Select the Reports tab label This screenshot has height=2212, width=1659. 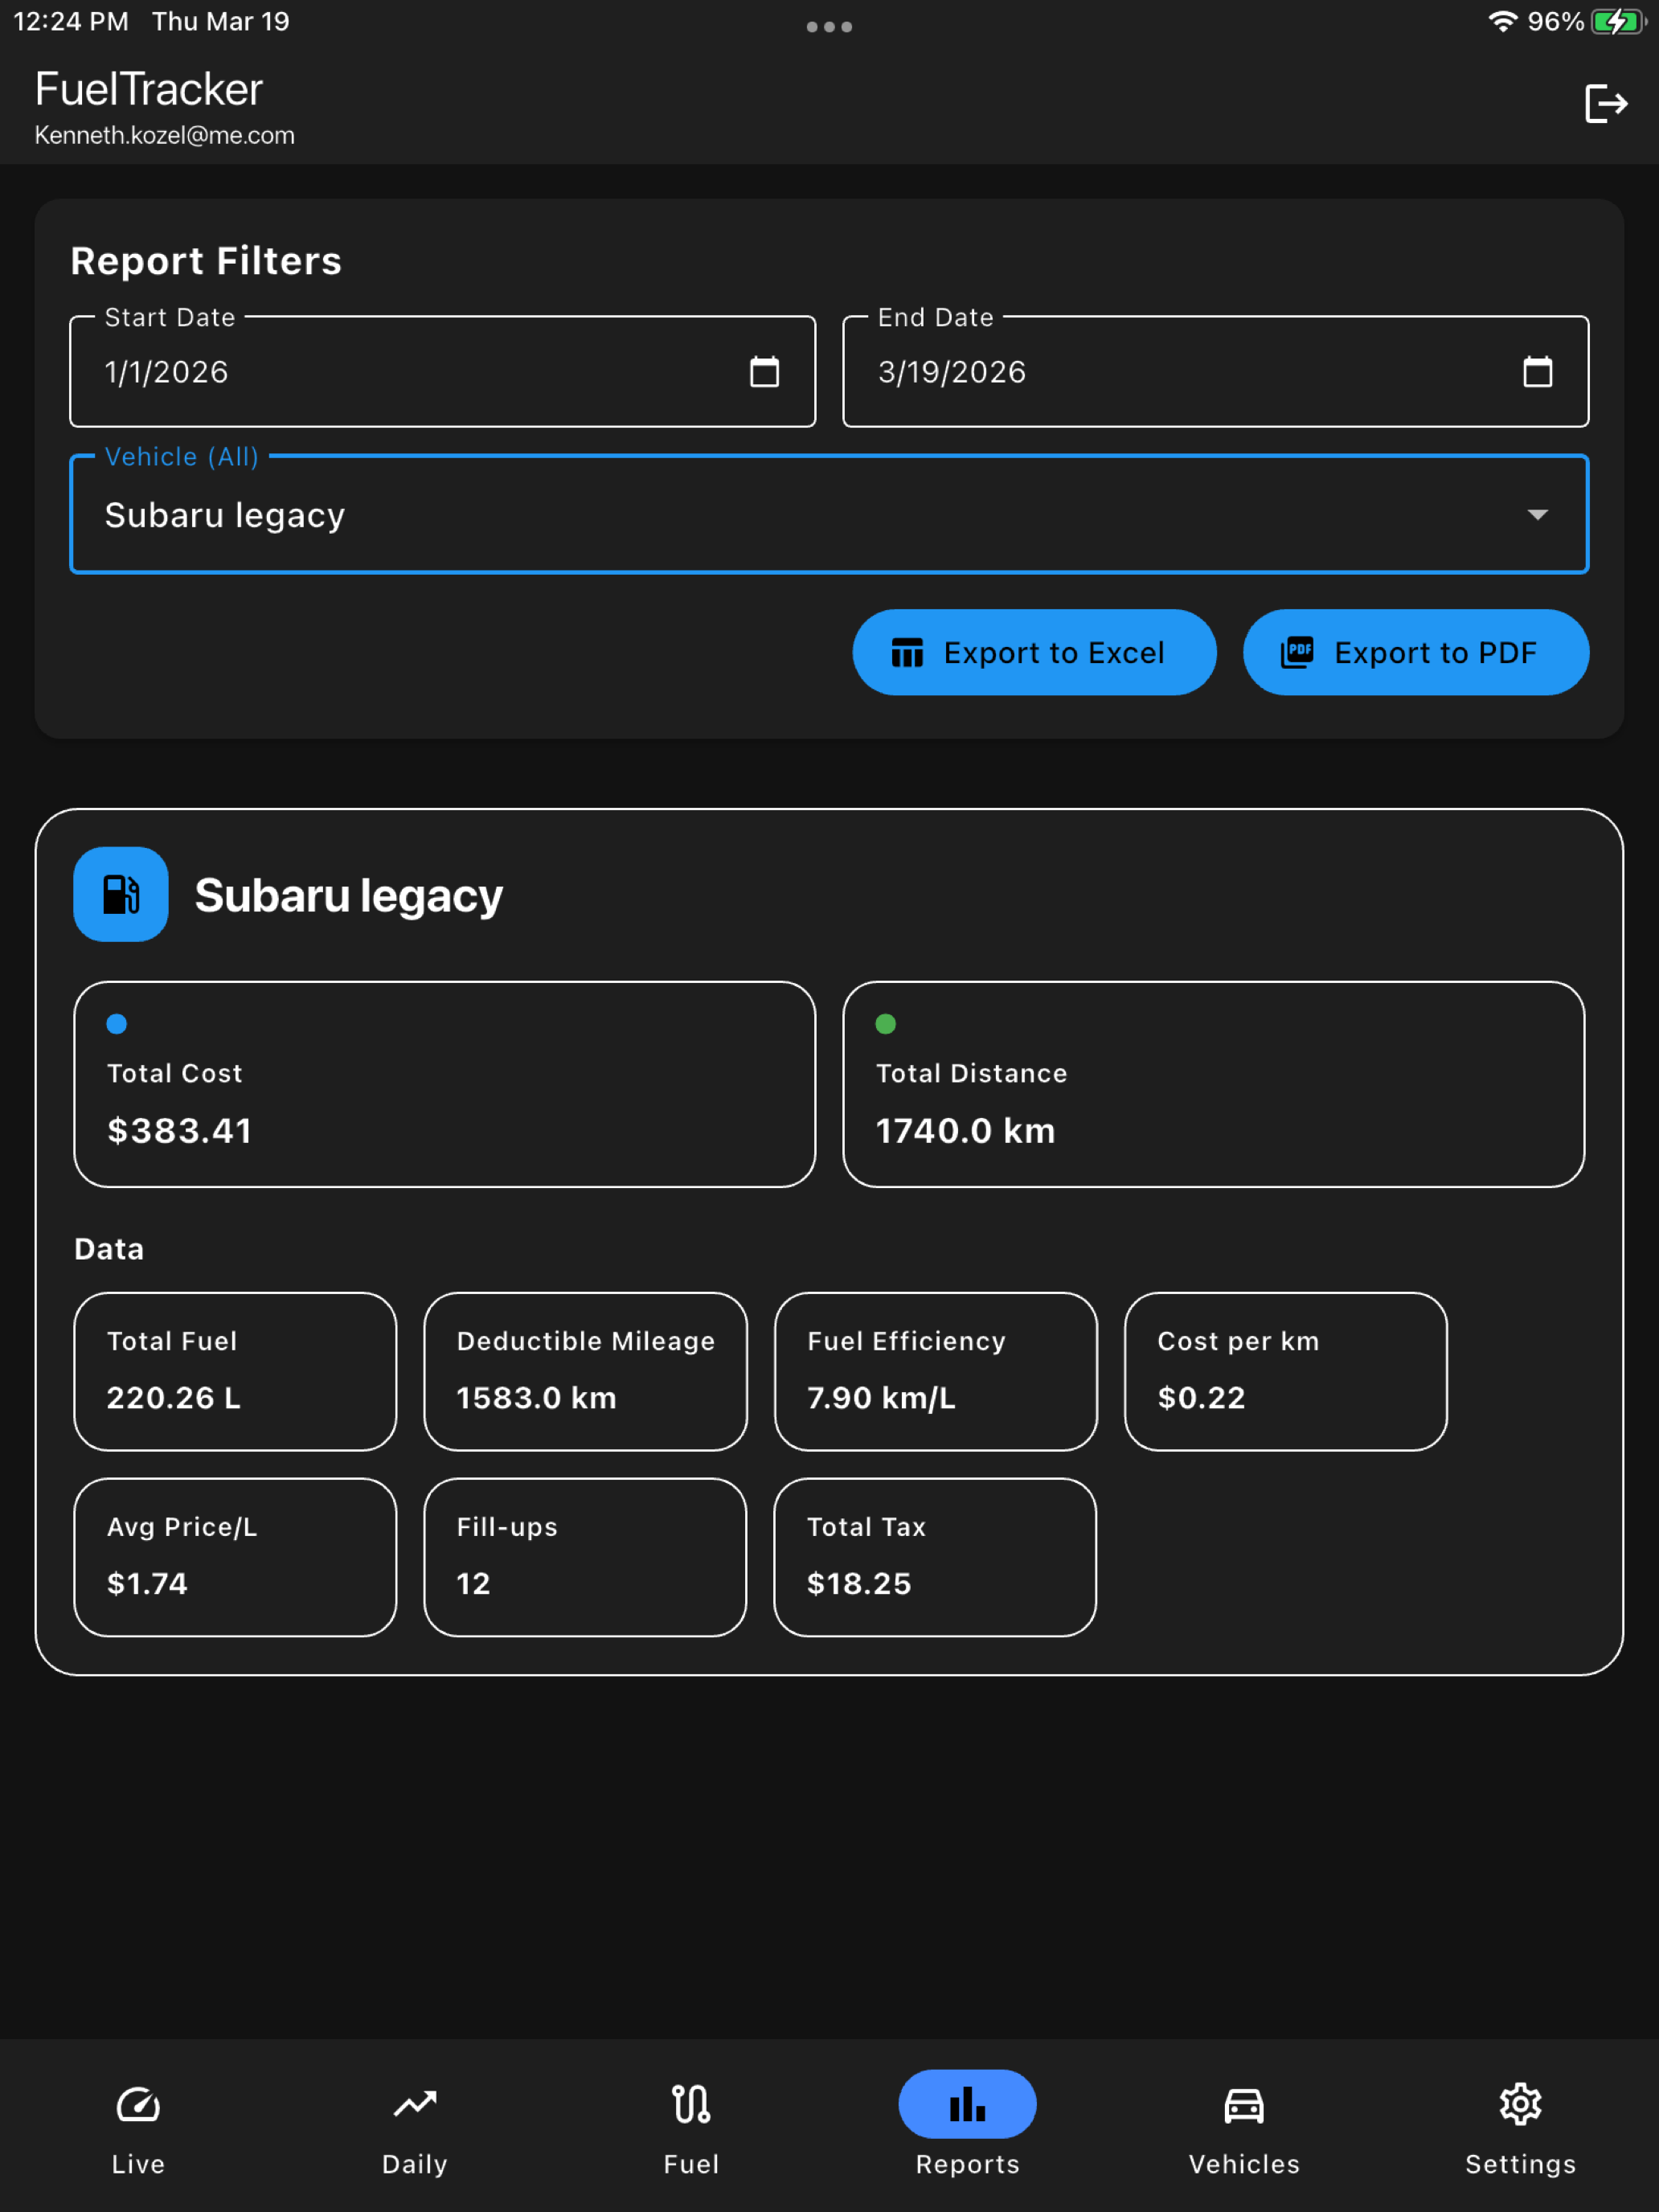pos(967,2164)
